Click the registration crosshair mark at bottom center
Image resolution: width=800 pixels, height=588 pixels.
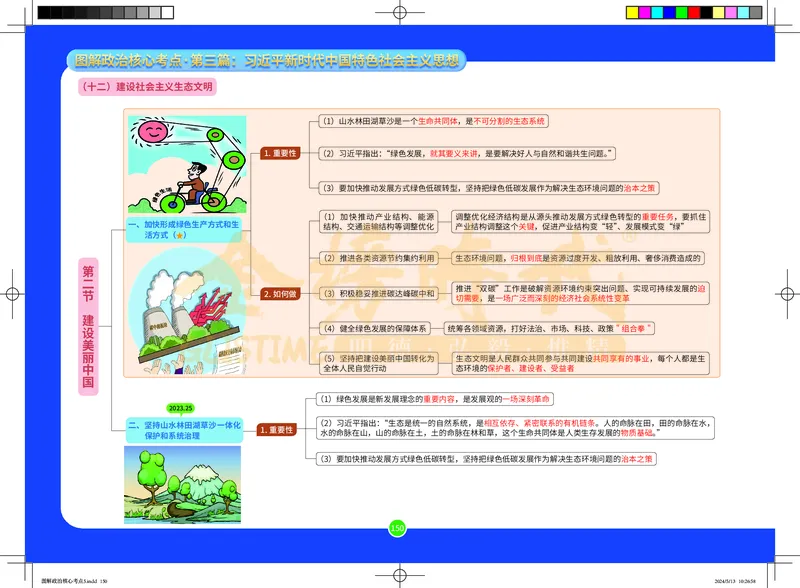pyautogui.click(x=400, y=573)
